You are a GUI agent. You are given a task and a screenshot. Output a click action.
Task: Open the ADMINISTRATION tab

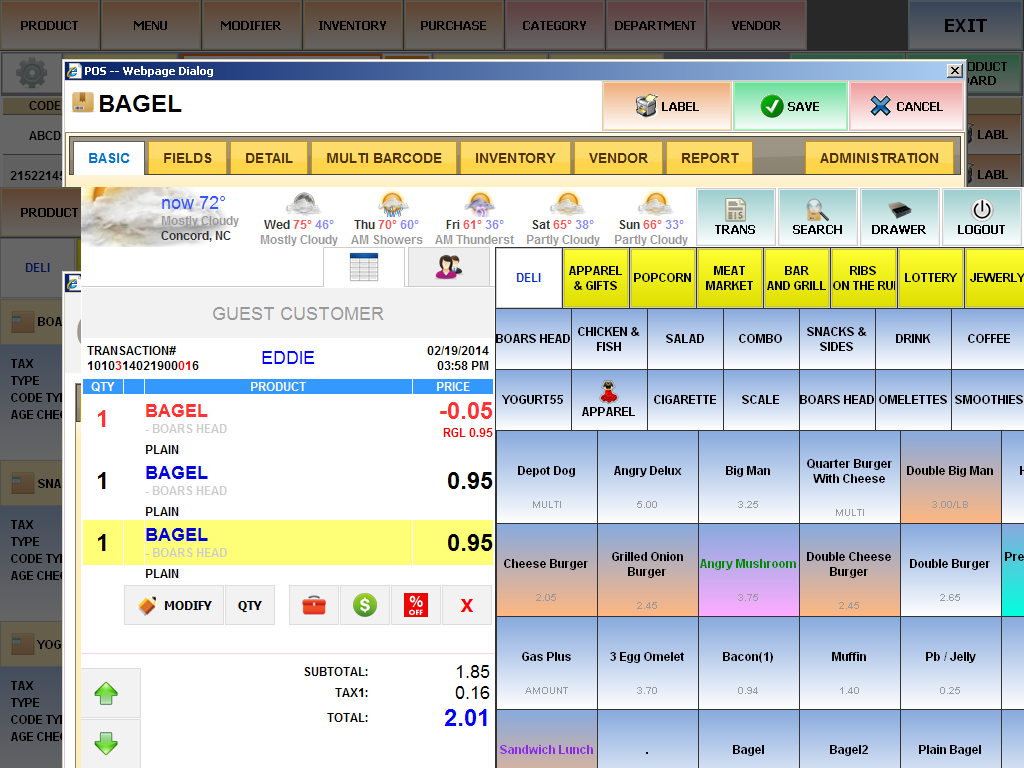[x=879, y=158]
